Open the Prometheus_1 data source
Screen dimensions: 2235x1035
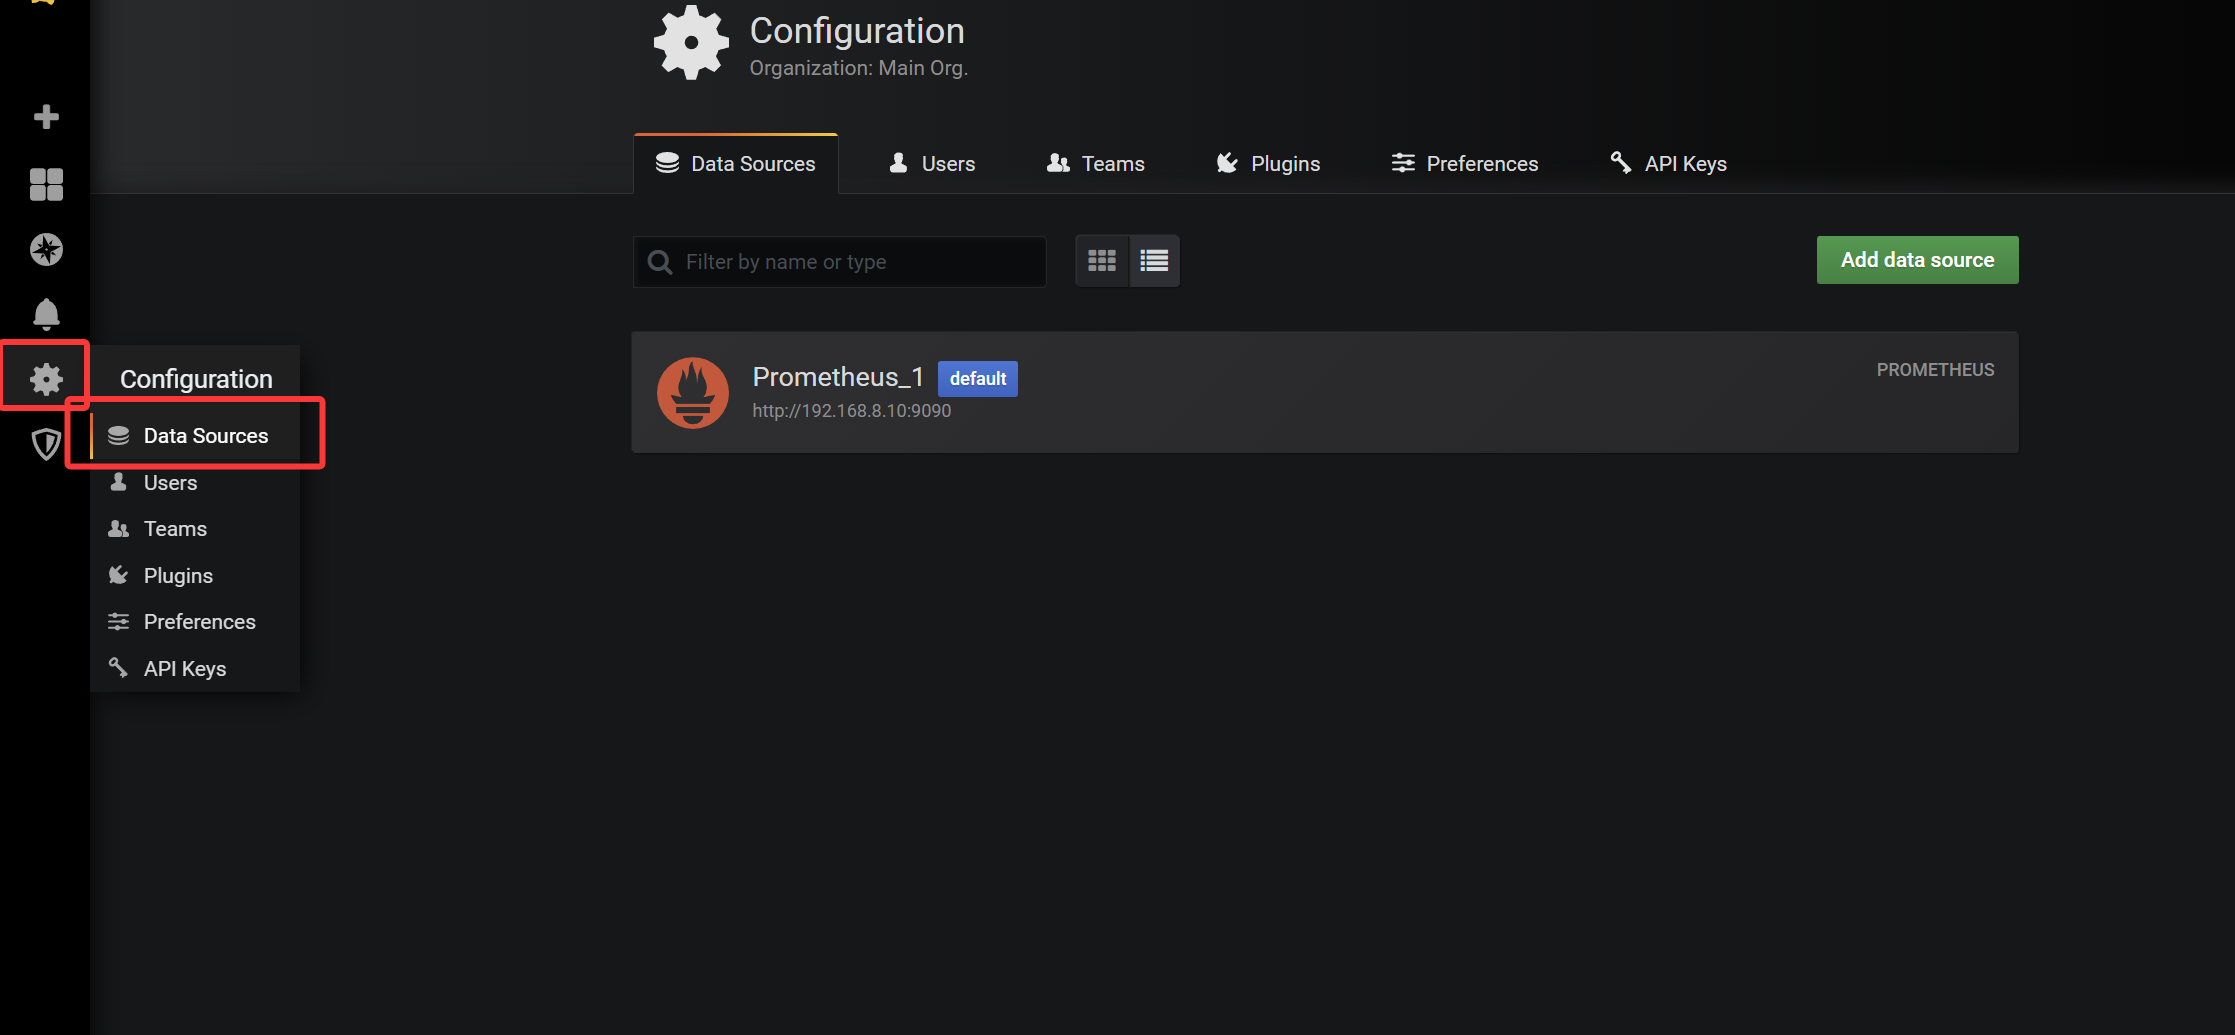[x=1325, y=392]
